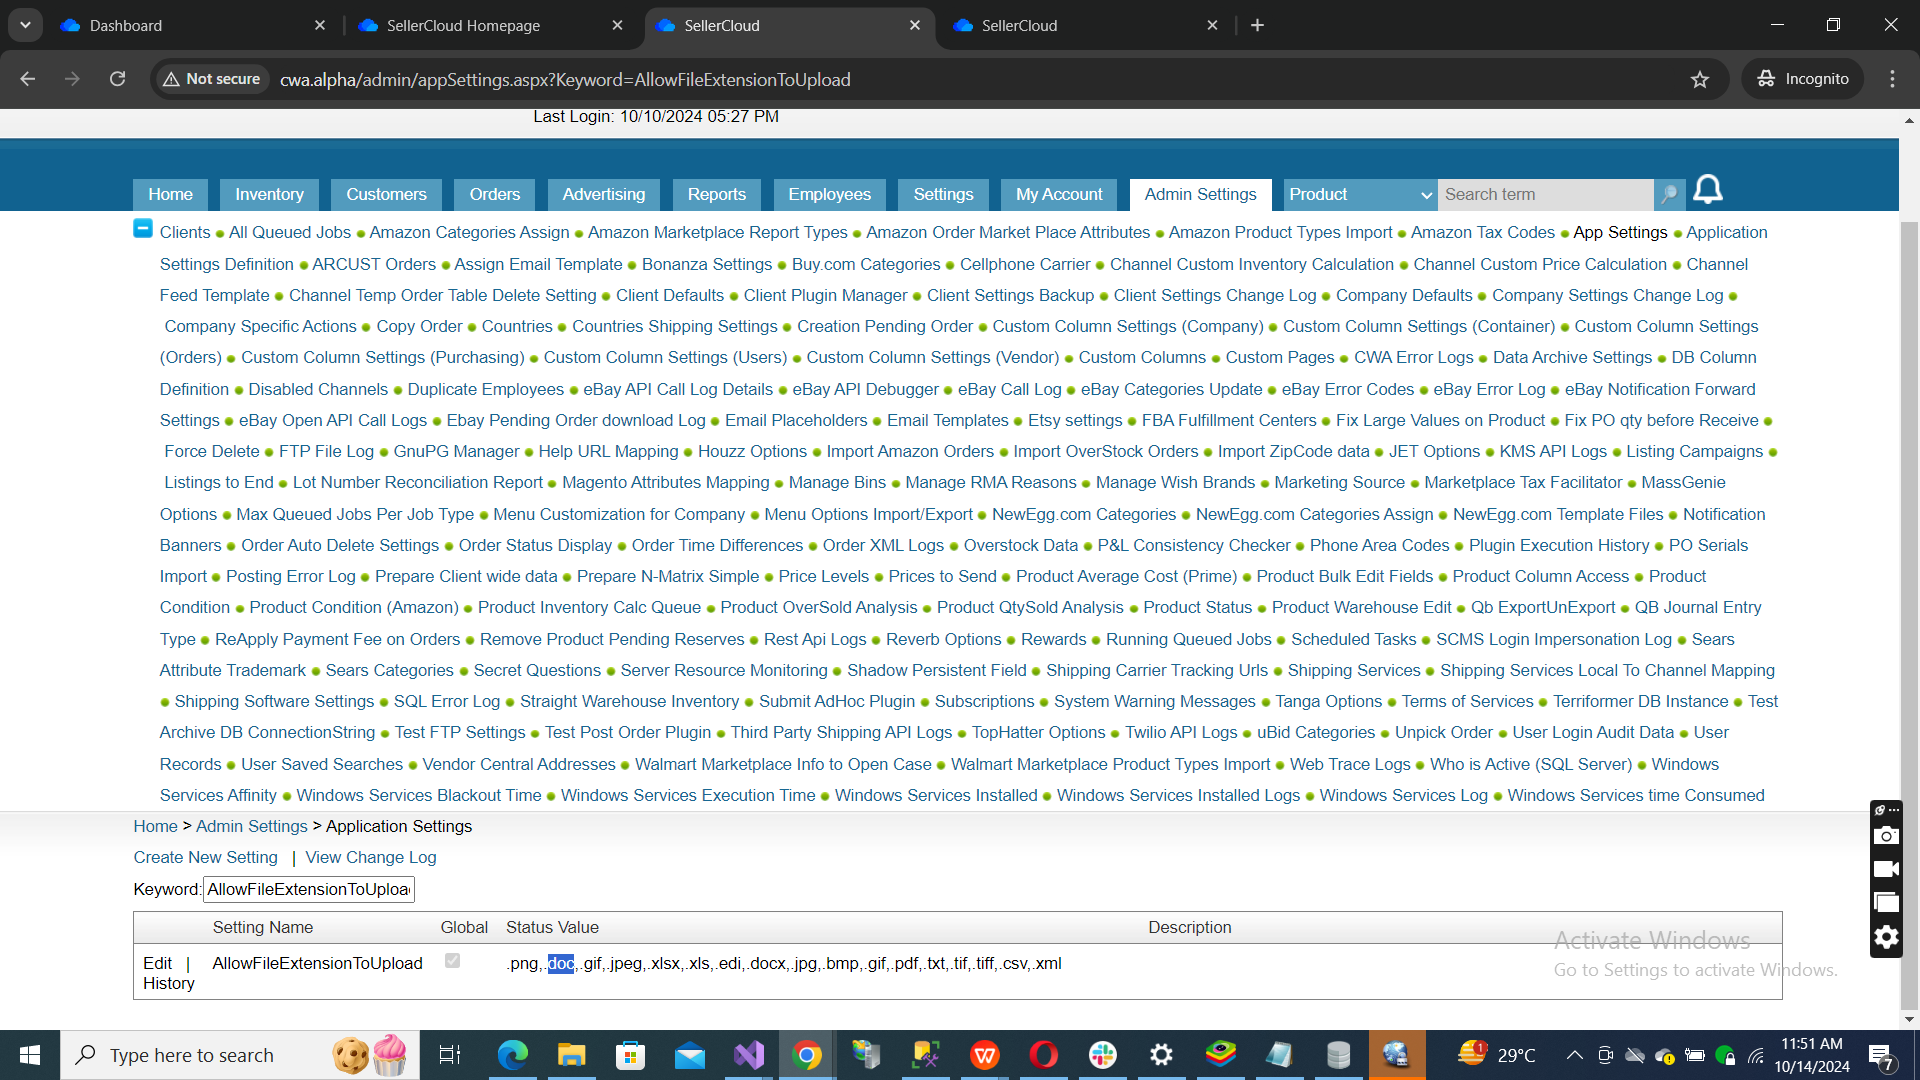Click Edit for AllowFileExtensionToUpload setting
Image resolution: width=1920 pixels, height=1080 pixels.
[157, 963]
